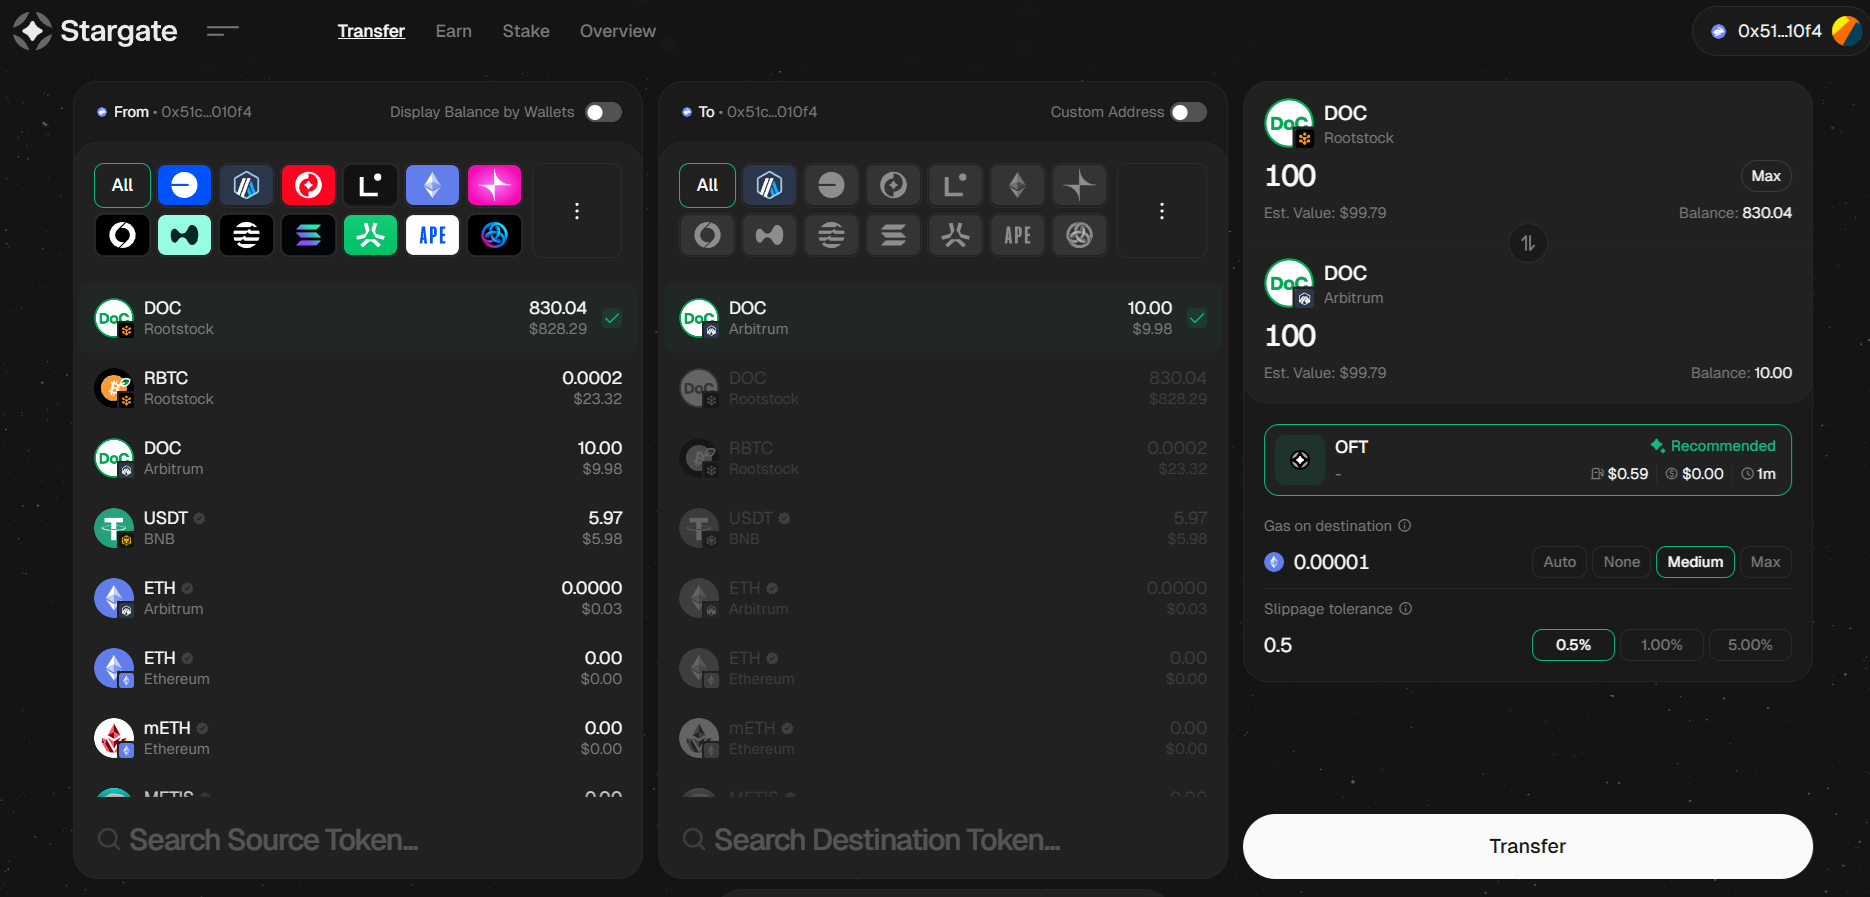Expand more destination chains with three-dot menu
The height and width of the screenshot is (897, 1870).
click(x=1161, y=211)
